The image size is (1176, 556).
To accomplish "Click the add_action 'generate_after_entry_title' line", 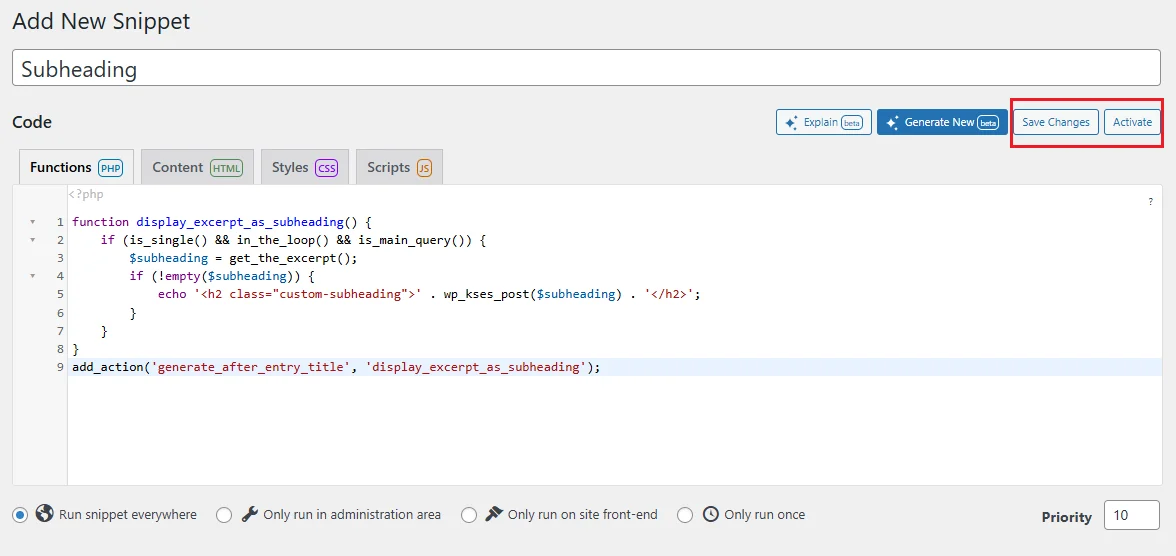I will click(x=337, y=367).
